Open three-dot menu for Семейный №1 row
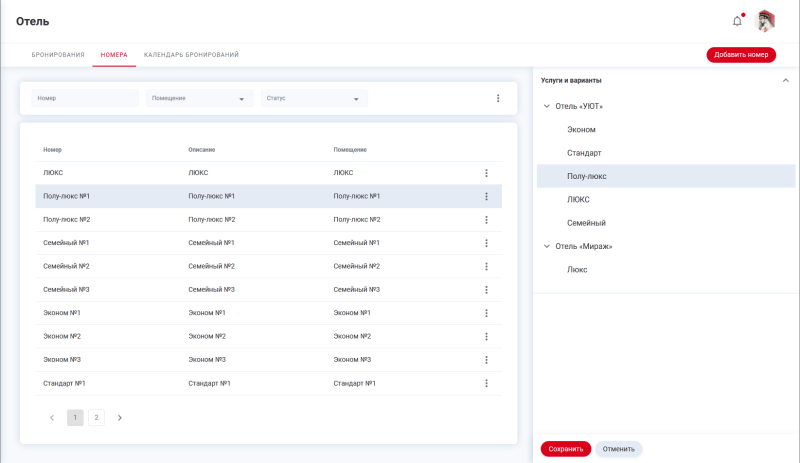 (x=486, y=243)
